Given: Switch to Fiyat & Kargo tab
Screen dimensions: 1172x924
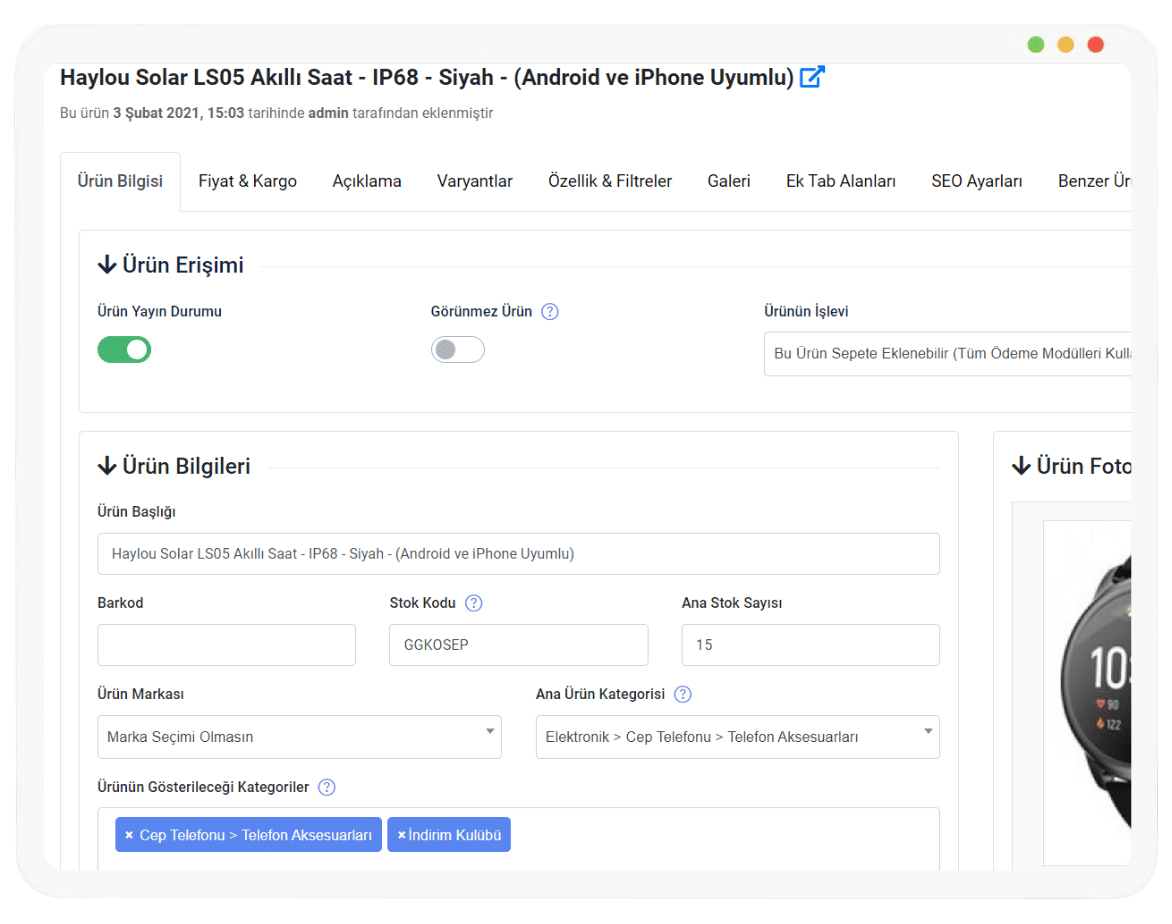Looking at the screenshot, I should coord(247,181).
